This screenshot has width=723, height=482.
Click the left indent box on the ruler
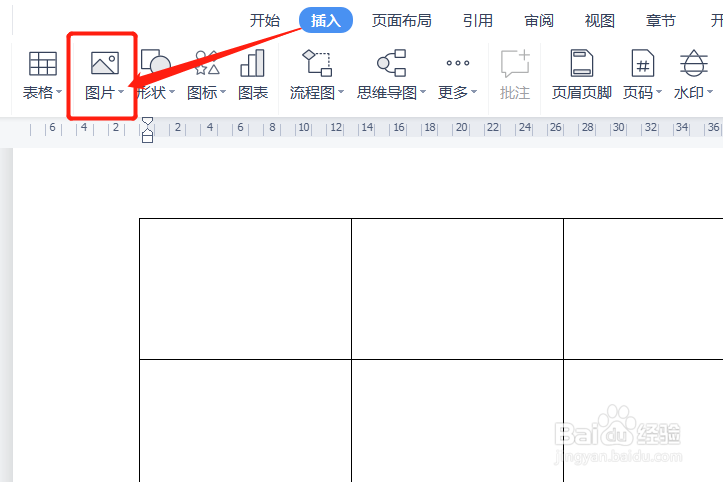147,138
